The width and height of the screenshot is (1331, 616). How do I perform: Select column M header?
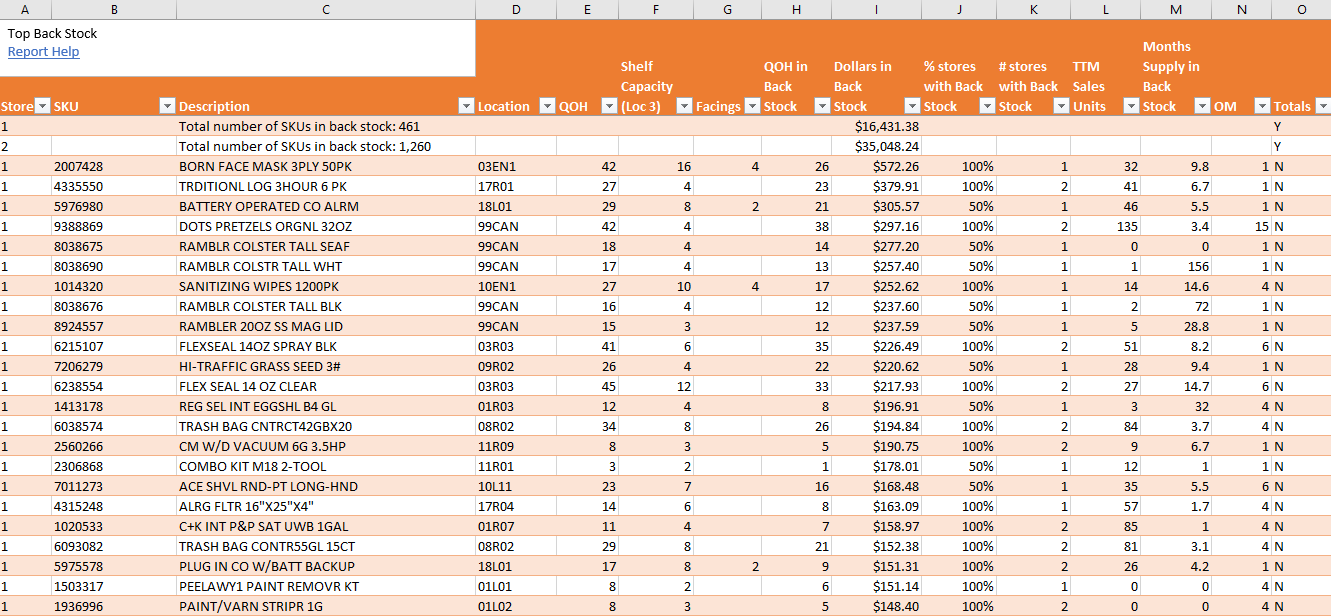[1176, 9]
